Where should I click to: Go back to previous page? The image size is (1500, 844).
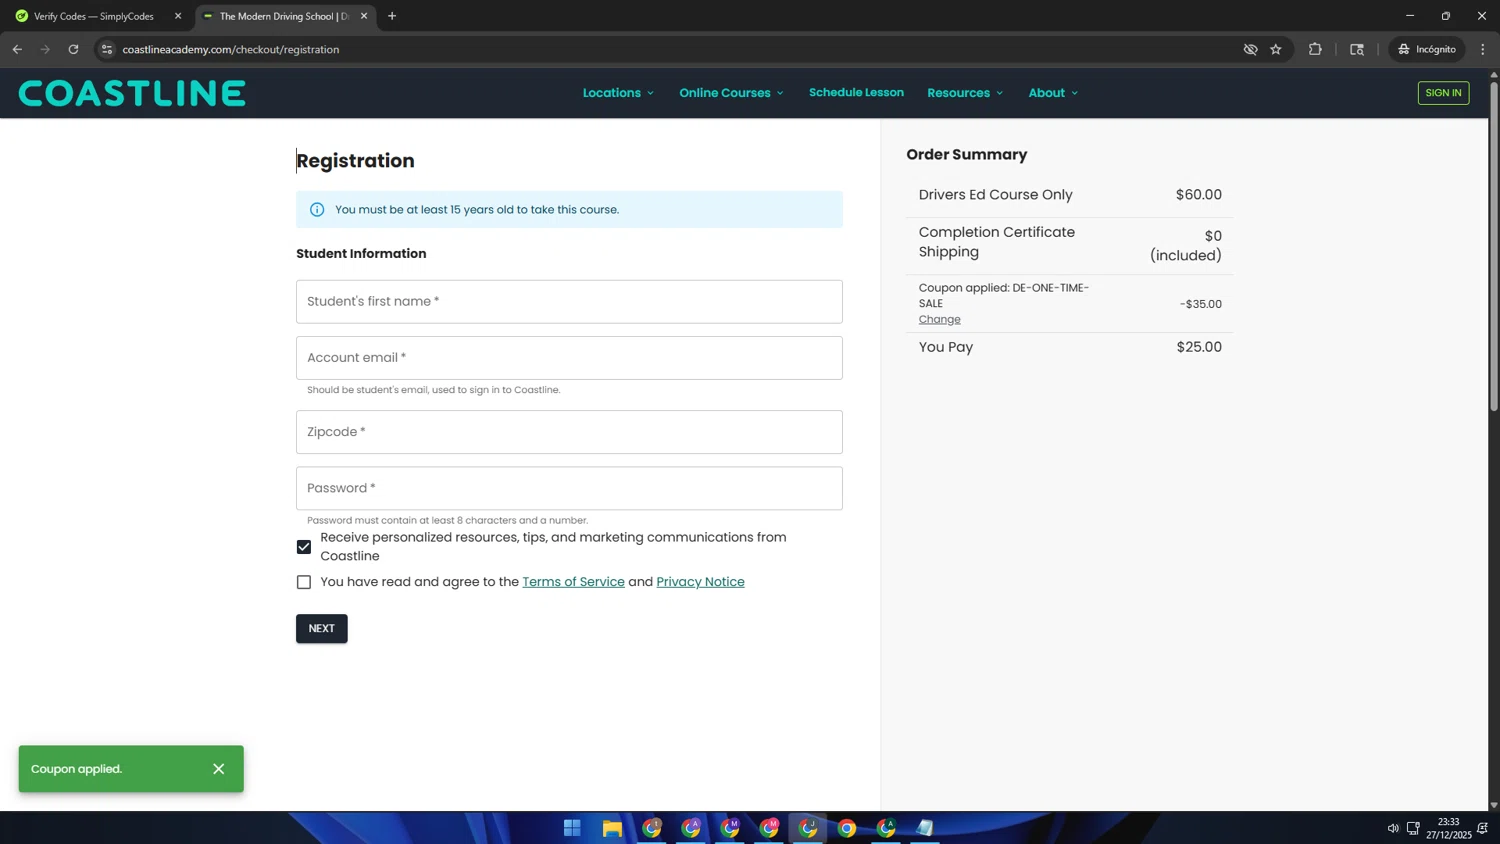pyautogui.click(x=17, y=49)
